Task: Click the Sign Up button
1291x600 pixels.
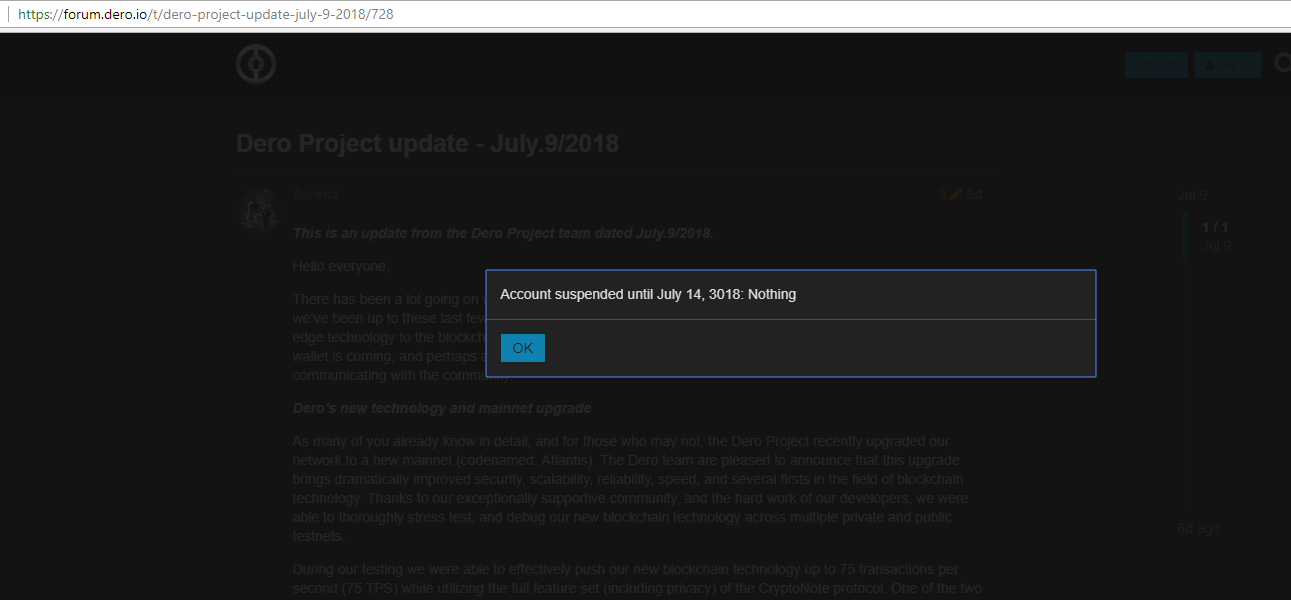Action: (1156, 66)
